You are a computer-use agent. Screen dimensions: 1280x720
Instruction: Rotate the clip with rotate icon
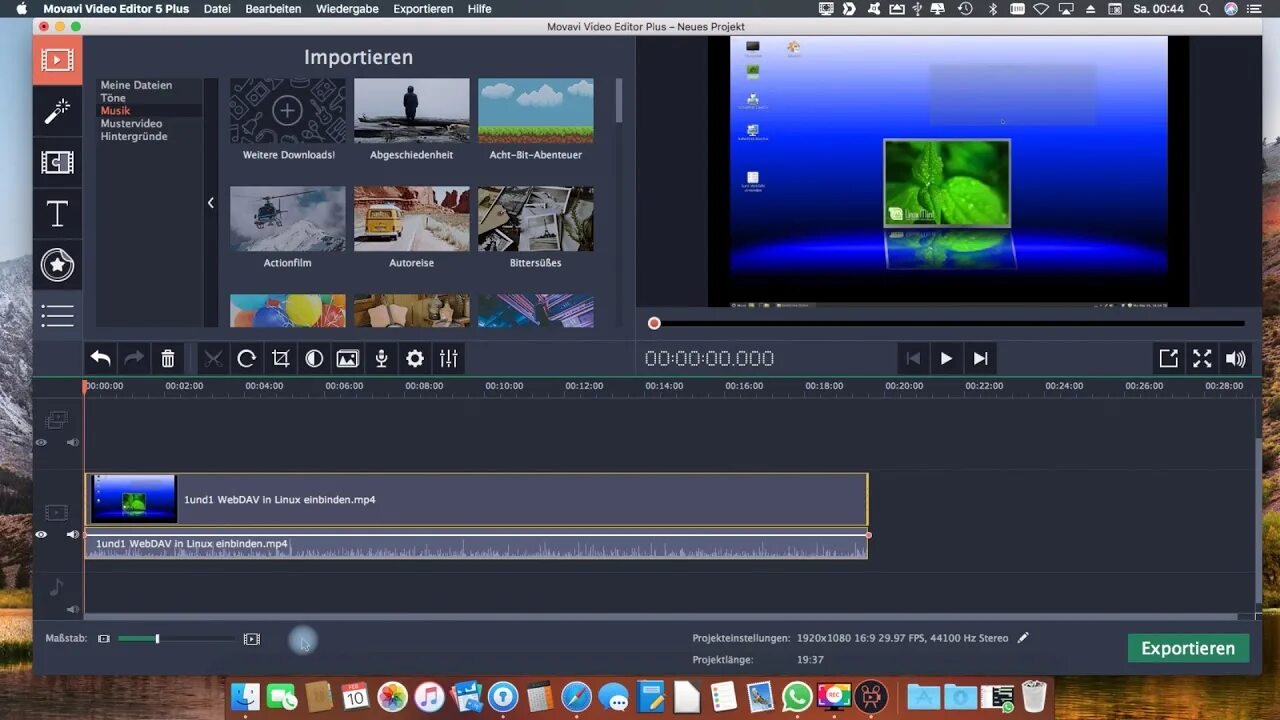point(246,358)
